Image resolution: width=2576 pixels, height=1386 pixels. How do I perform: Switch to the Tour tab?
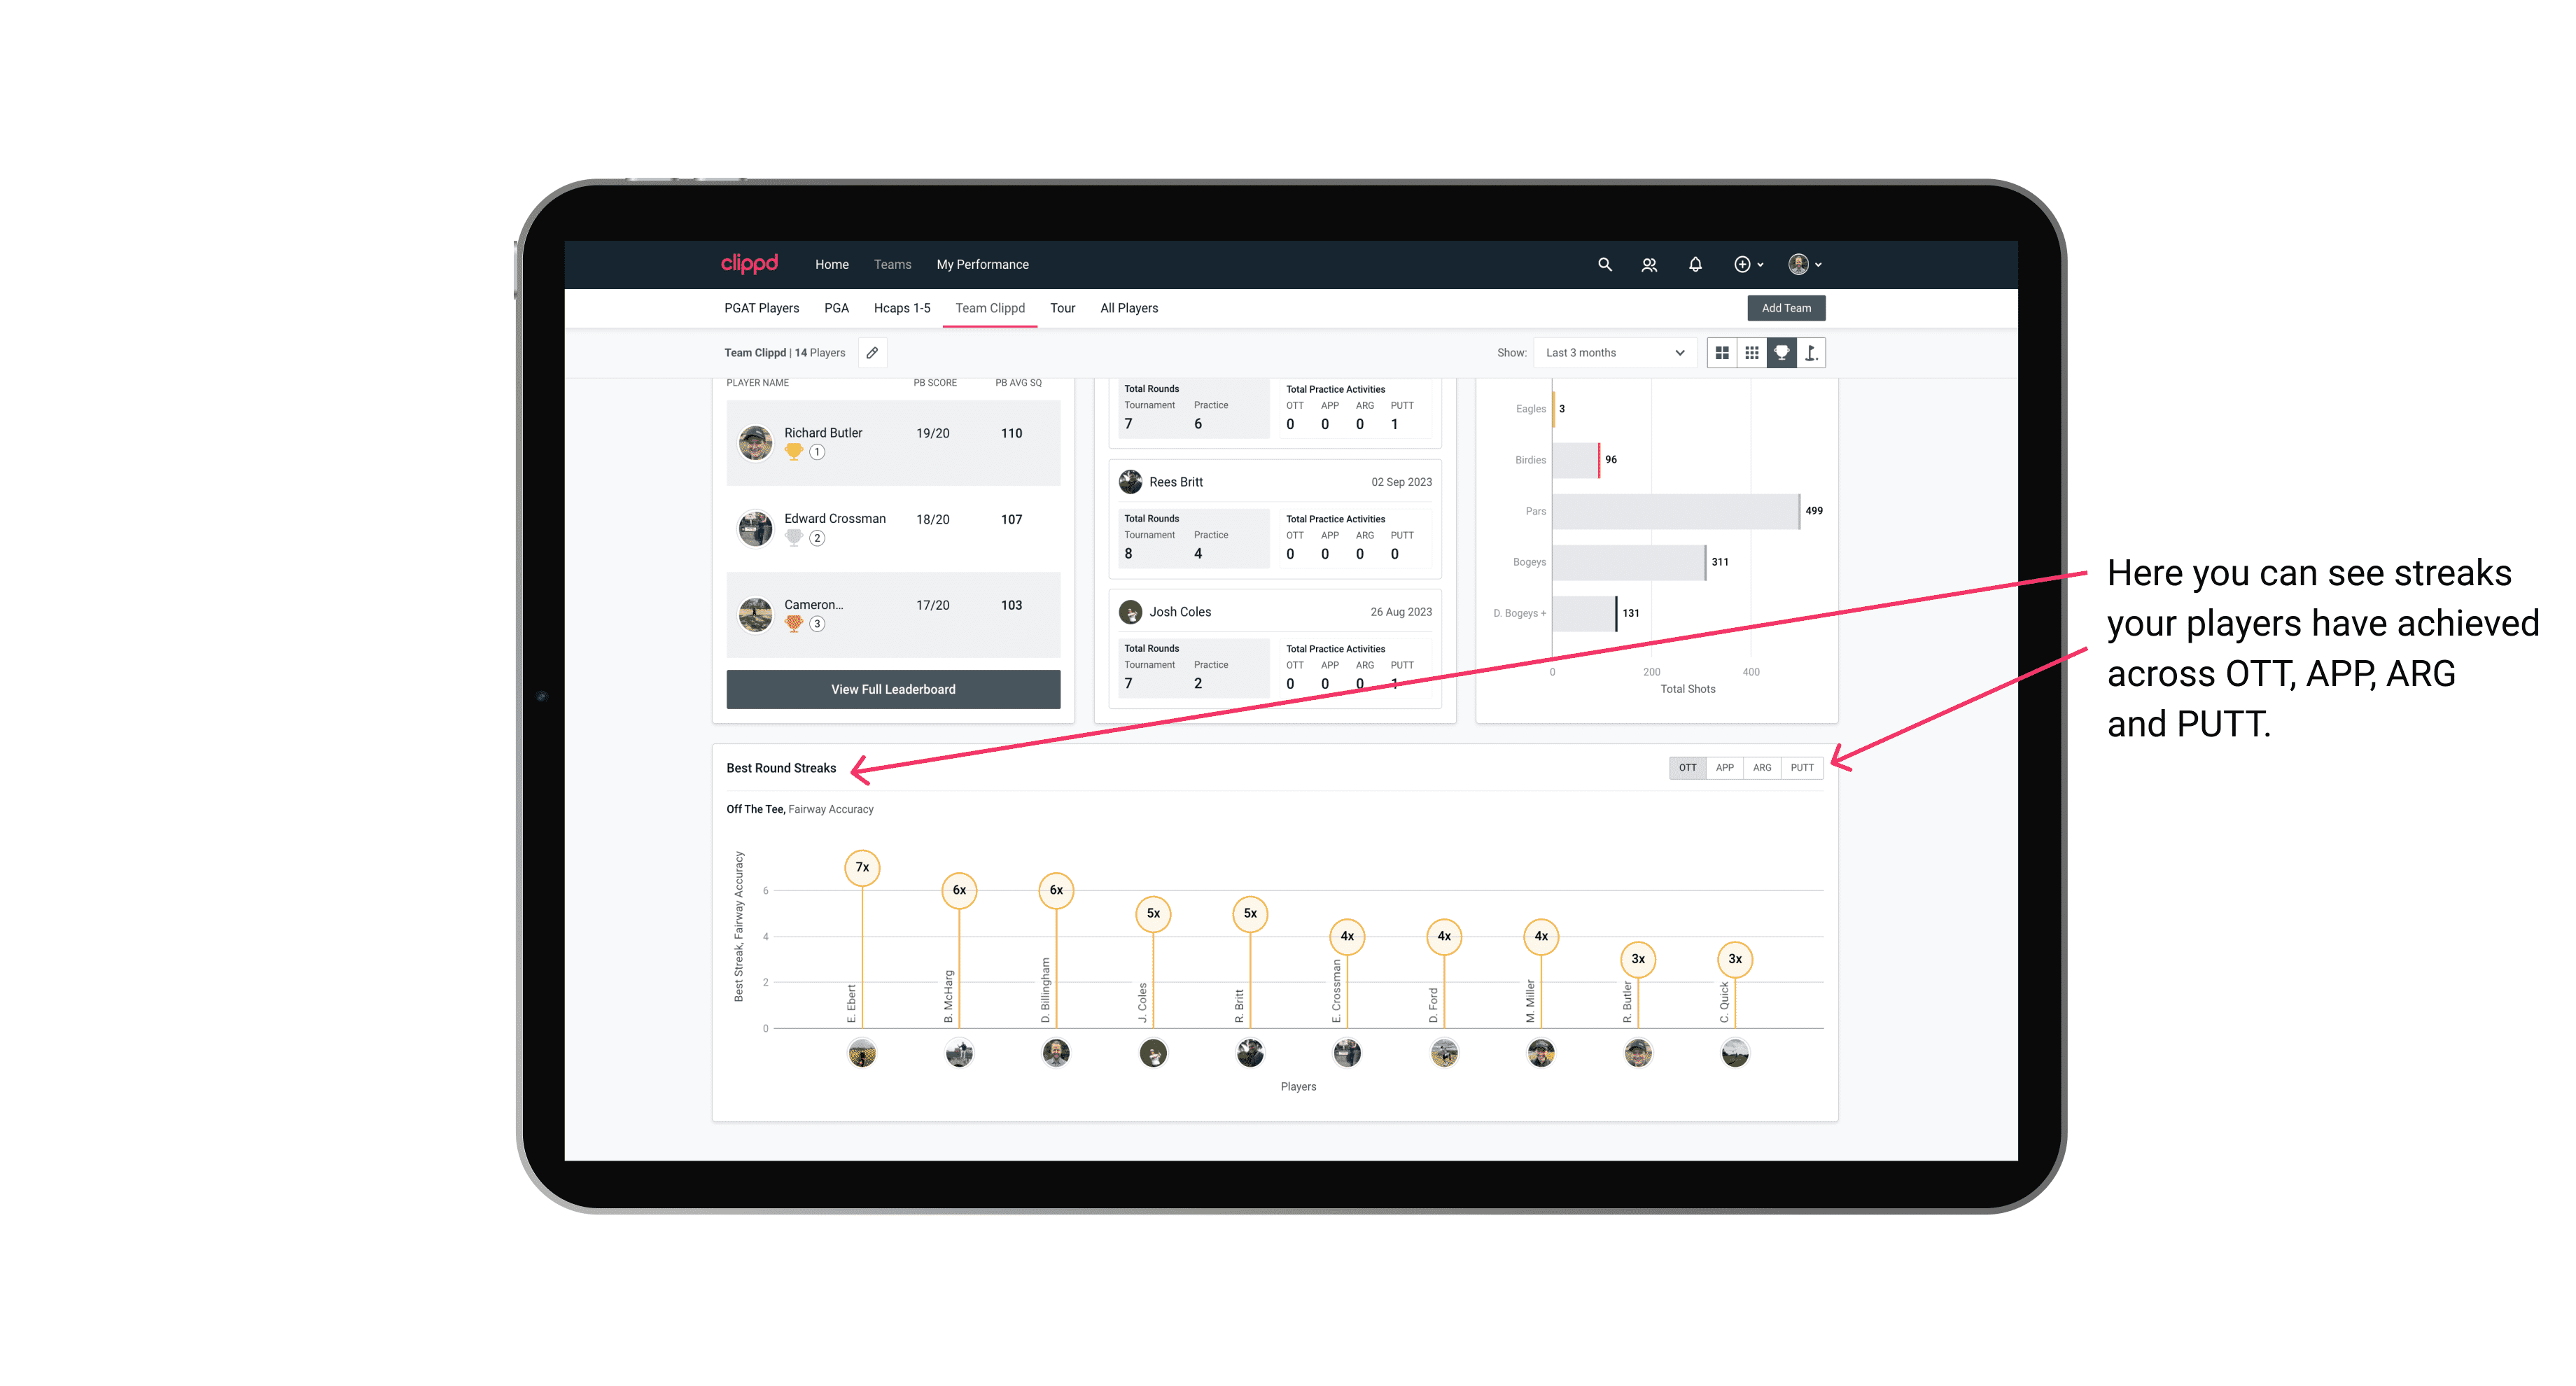coord(1063,309)
